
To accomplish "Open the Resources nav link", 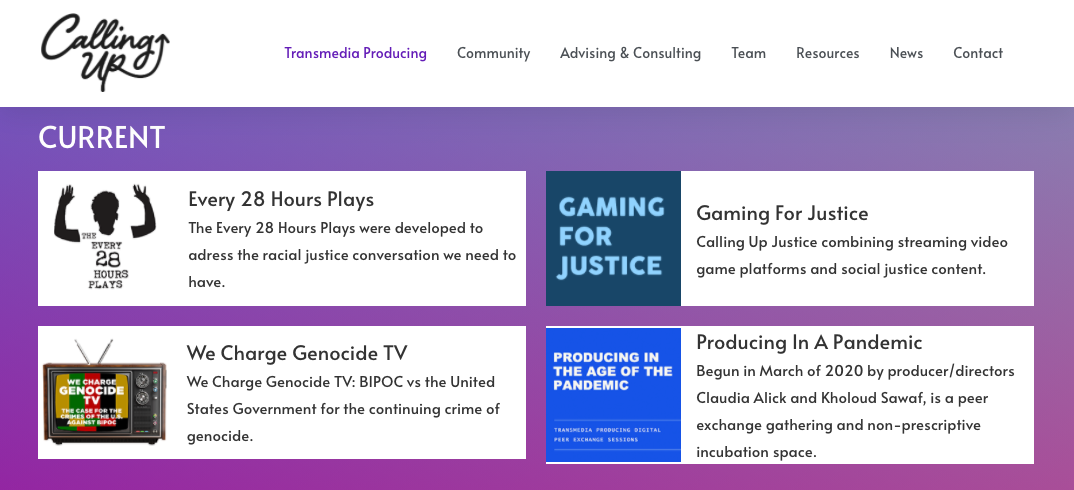I will point(827,53).
